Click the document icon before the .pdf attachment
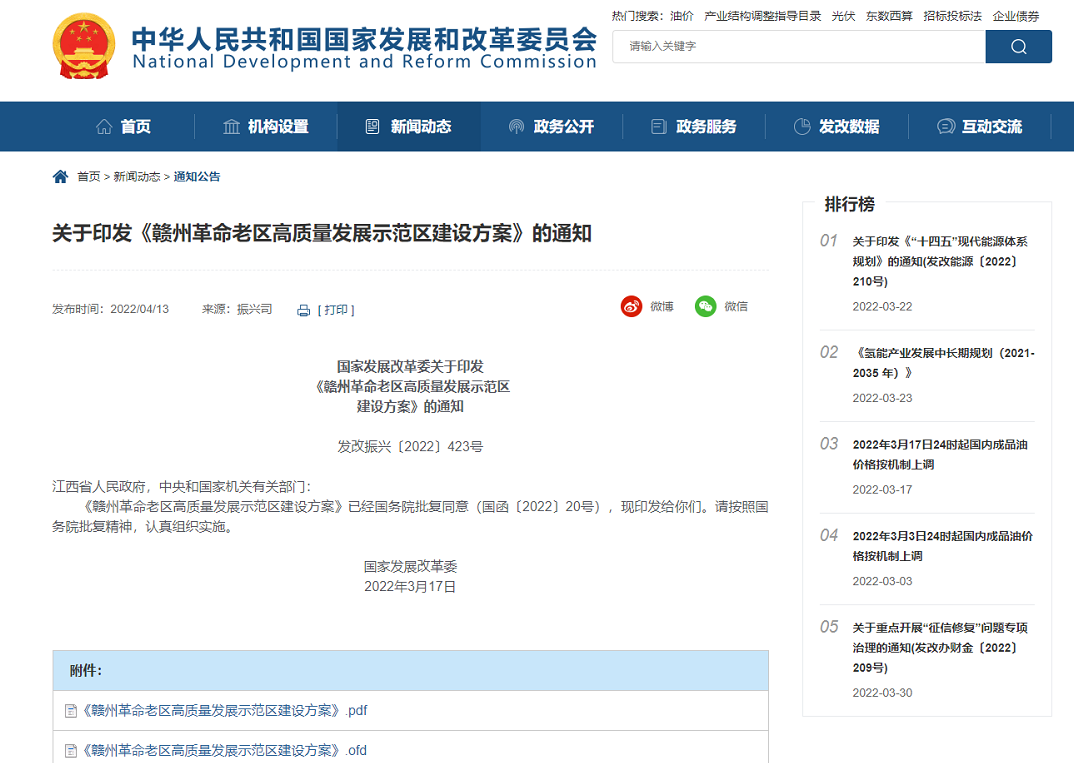 coord(69,710)
